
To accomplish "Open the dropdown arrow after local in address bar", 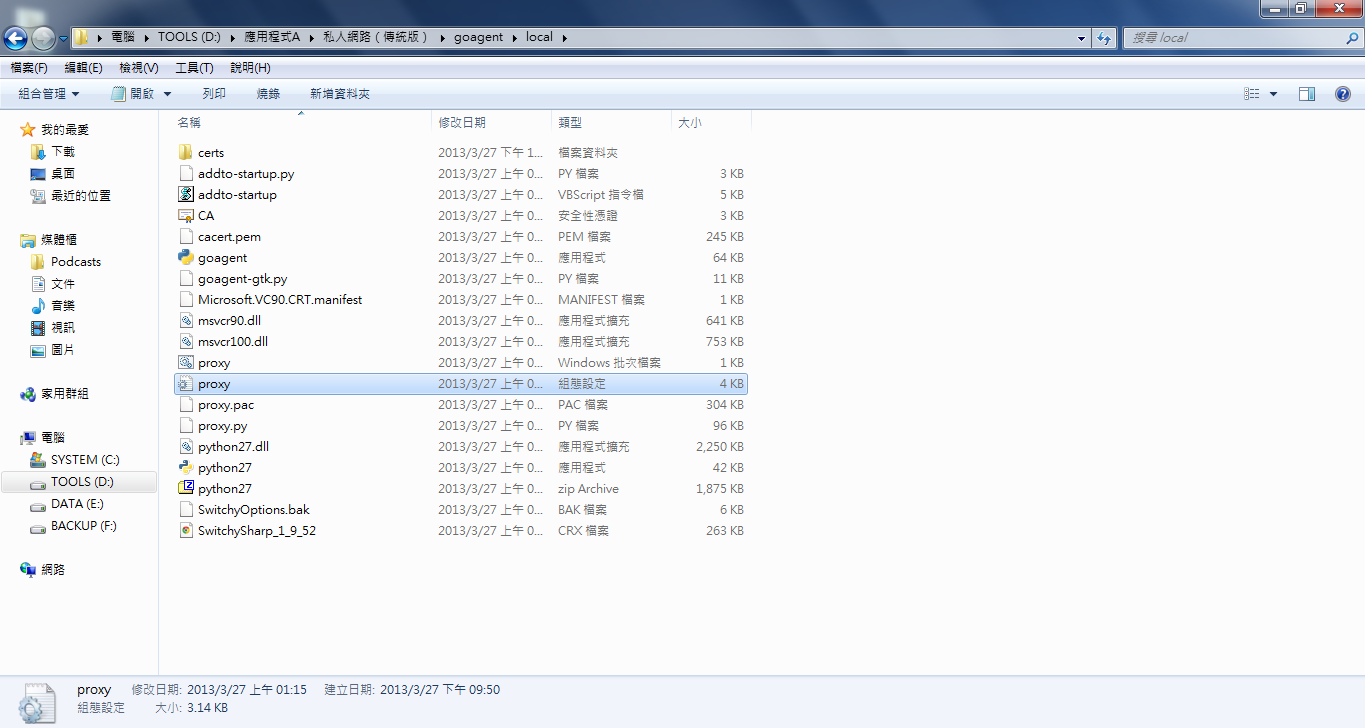I will coord(564,38).
